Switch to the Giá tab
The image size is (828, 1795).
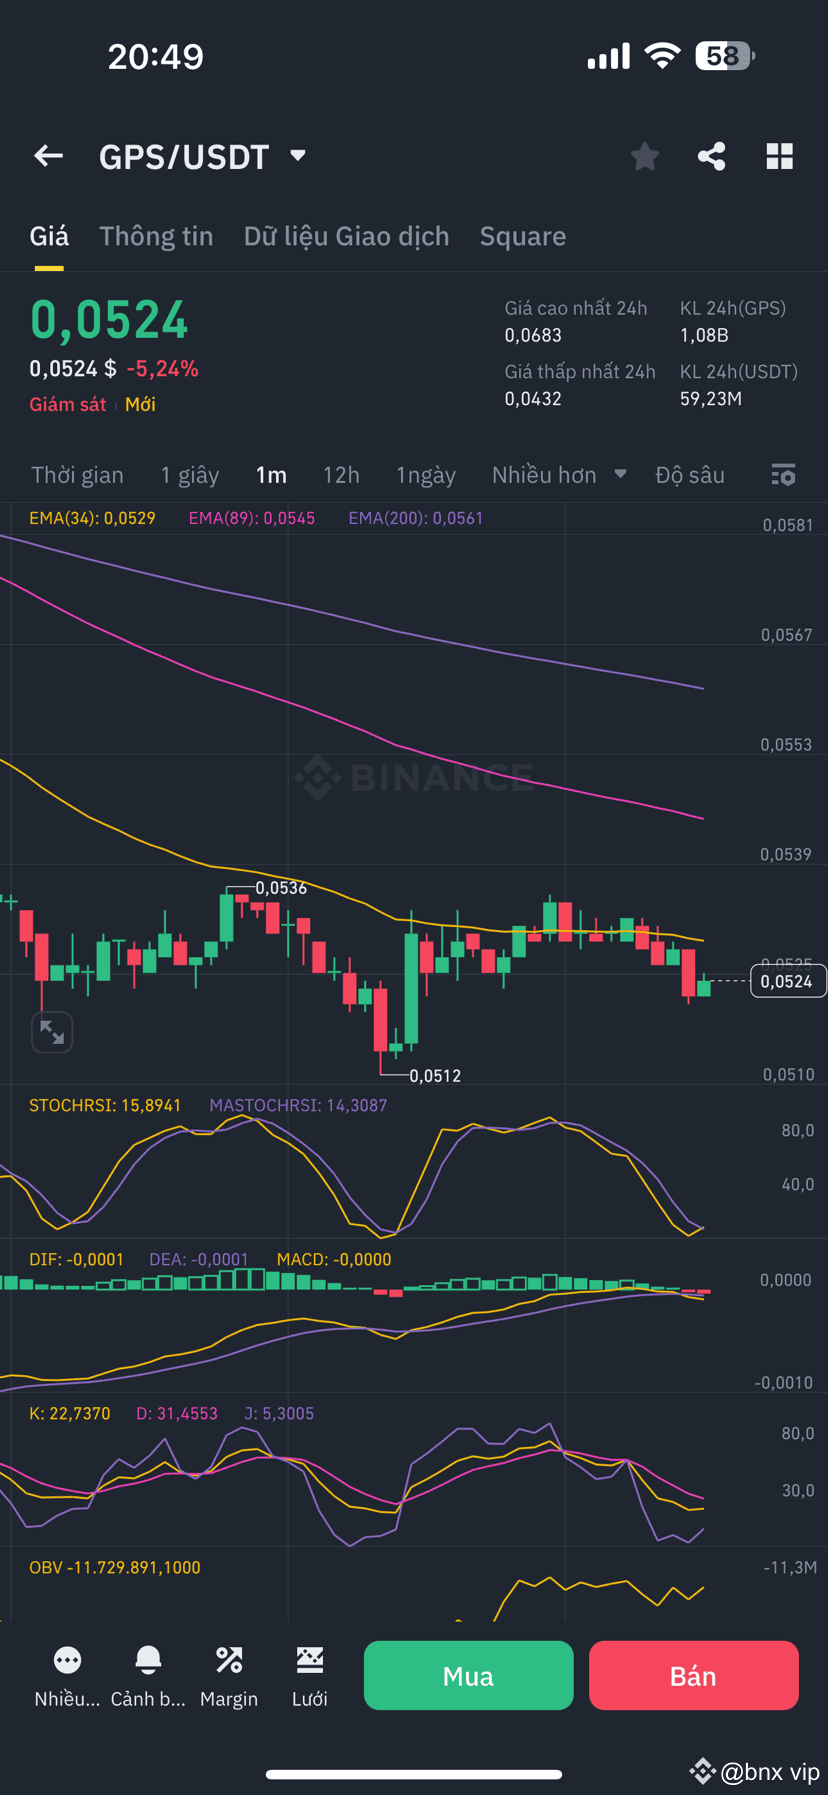(49, 236)
